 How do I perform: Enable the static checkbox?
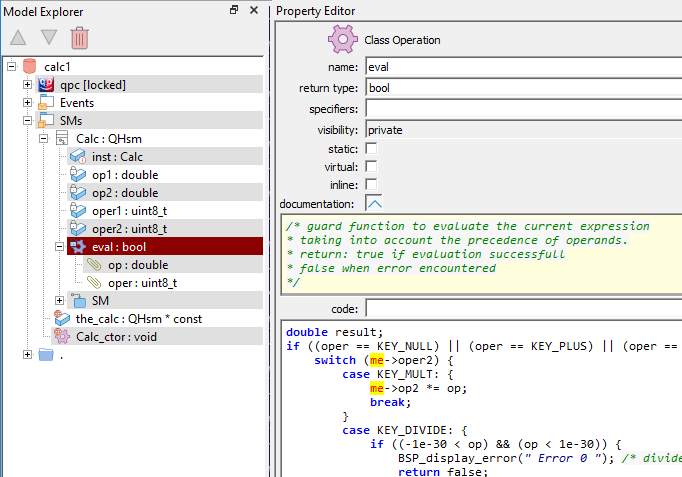371,148
